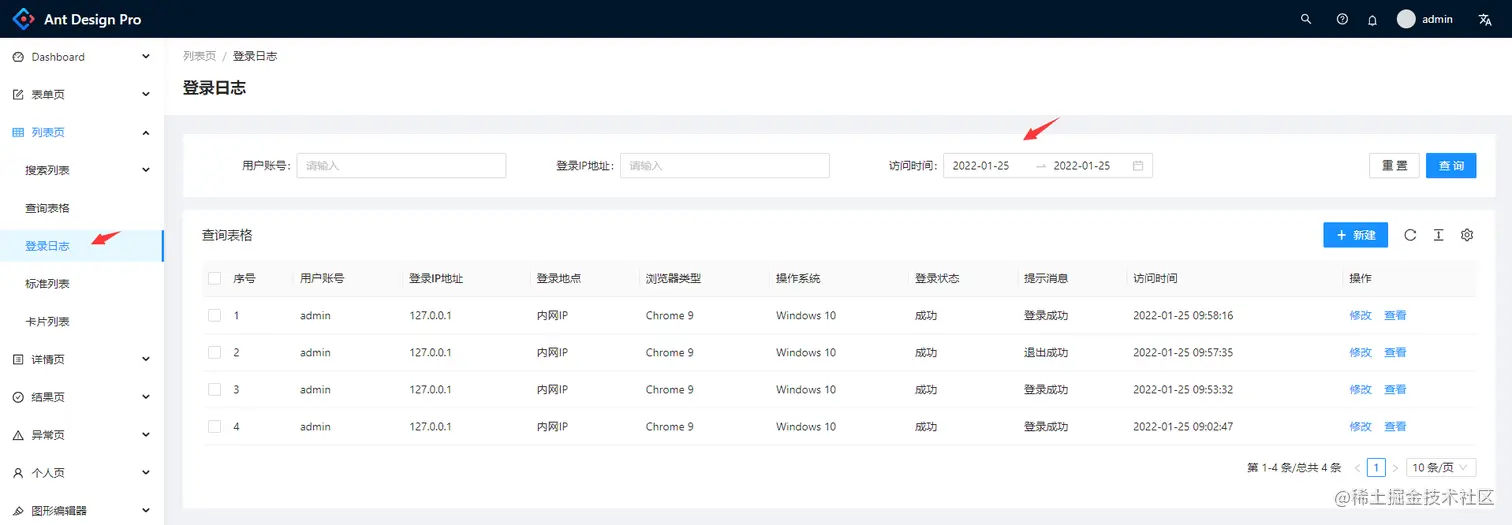
Task: Expand the 表单页 menu
Action: 82,94
